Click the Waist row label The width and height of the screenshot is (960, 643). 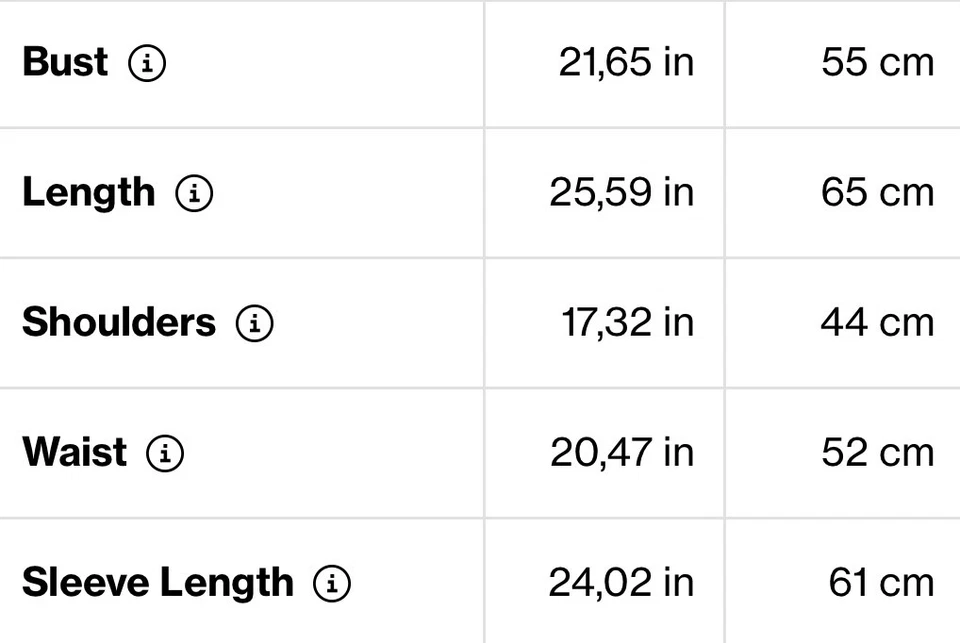click(75, 453)
